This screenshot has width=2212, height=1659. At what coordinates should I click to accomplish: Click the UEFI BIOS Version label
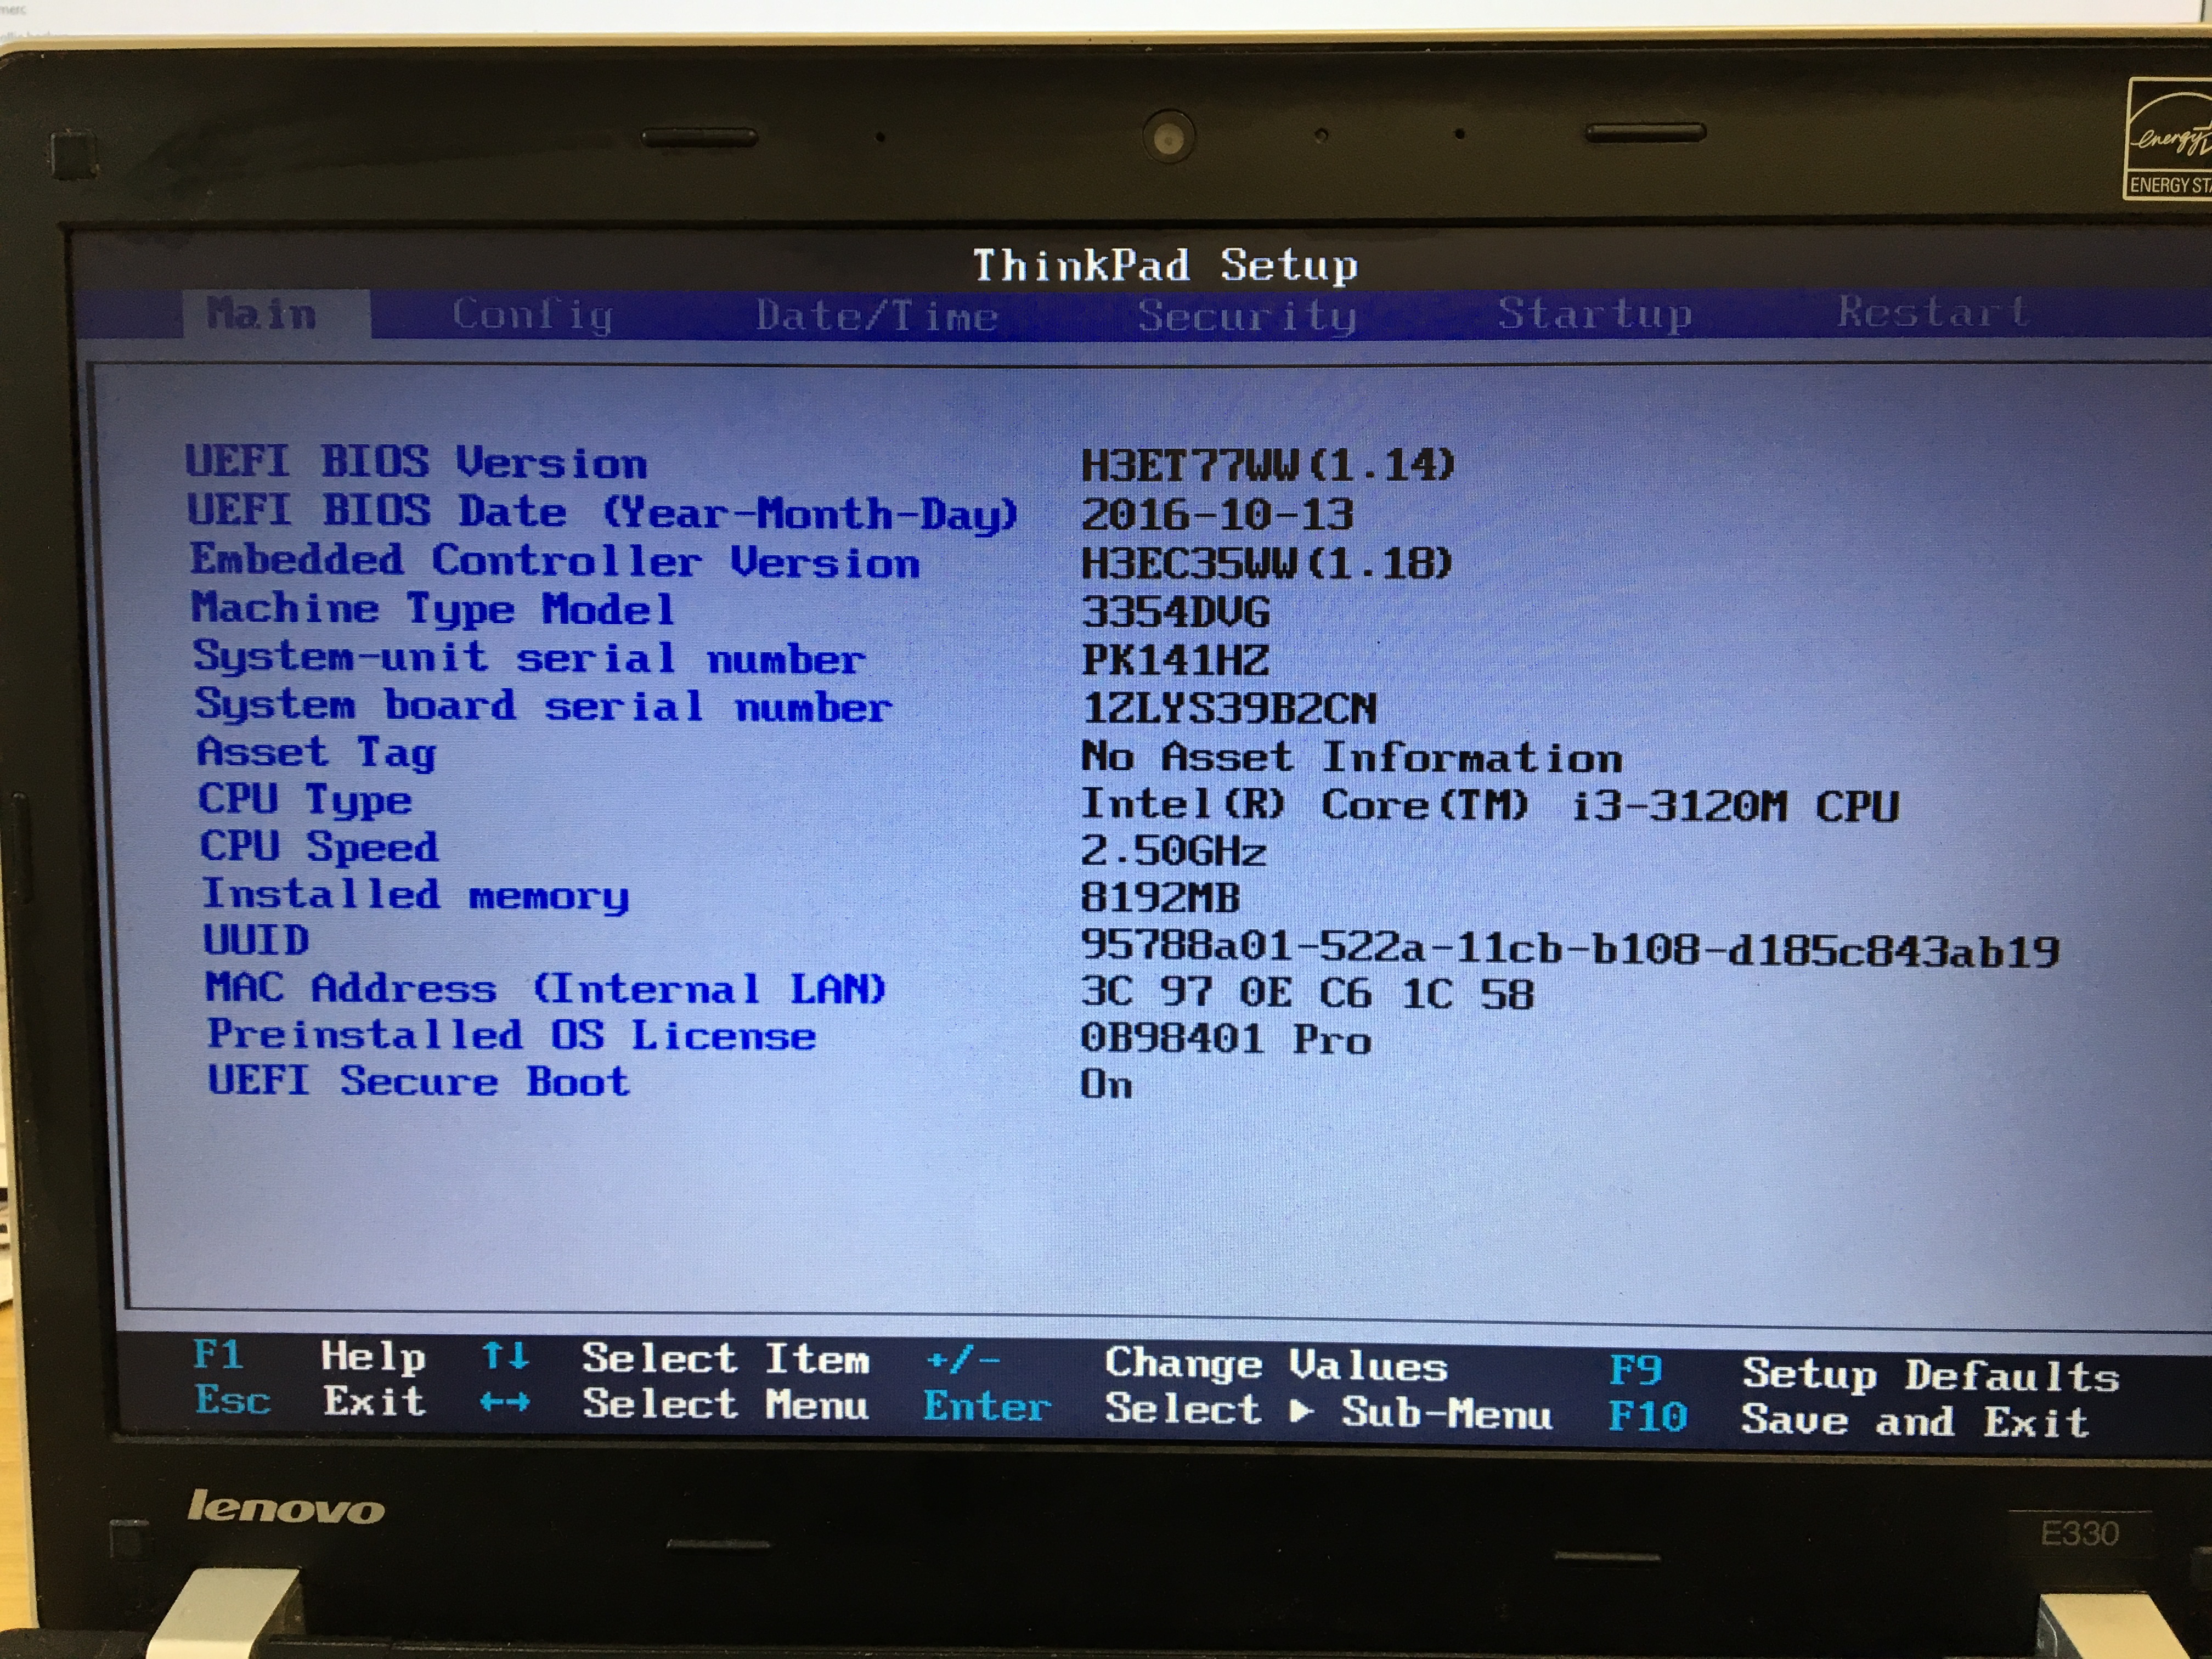pyautogui.click(x=417, y=462)
